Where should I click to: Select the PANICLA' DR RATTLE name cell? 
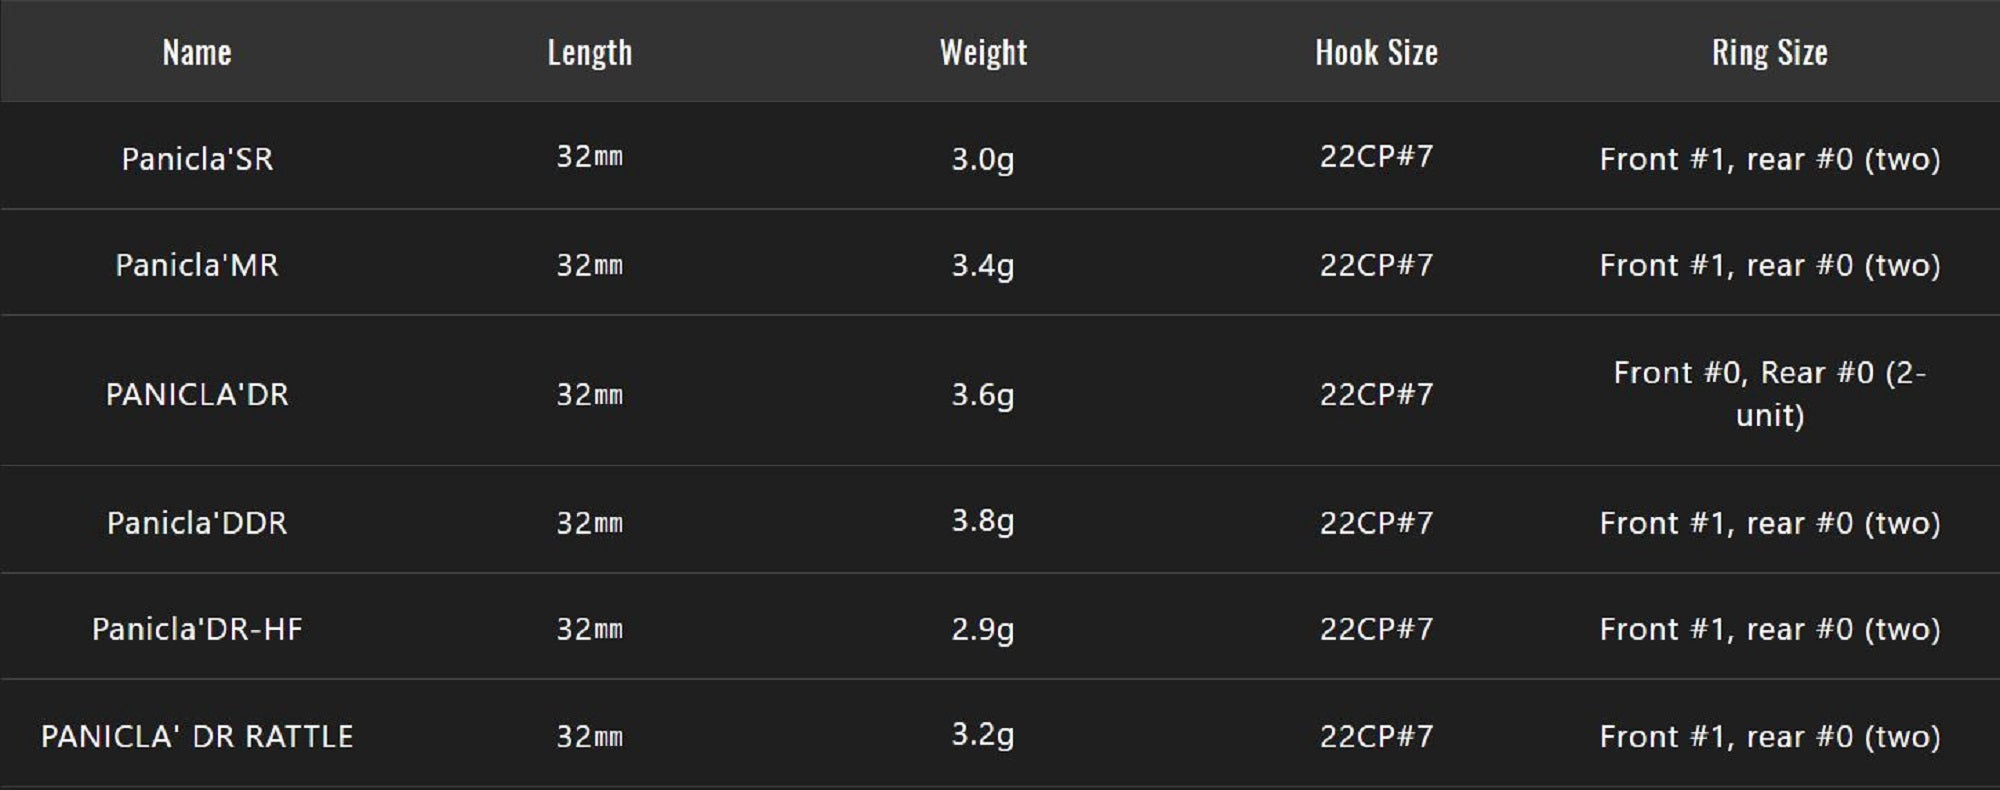[x=197, y=737]
